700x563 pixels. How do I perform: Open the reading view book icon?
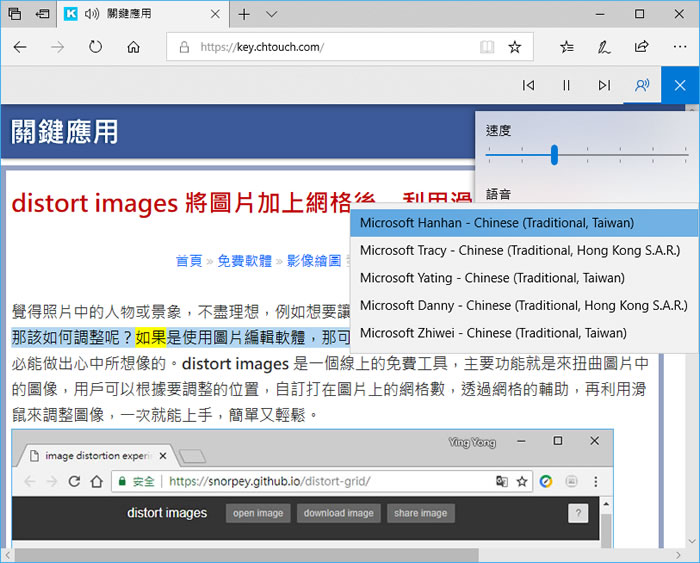coord(487,47)
